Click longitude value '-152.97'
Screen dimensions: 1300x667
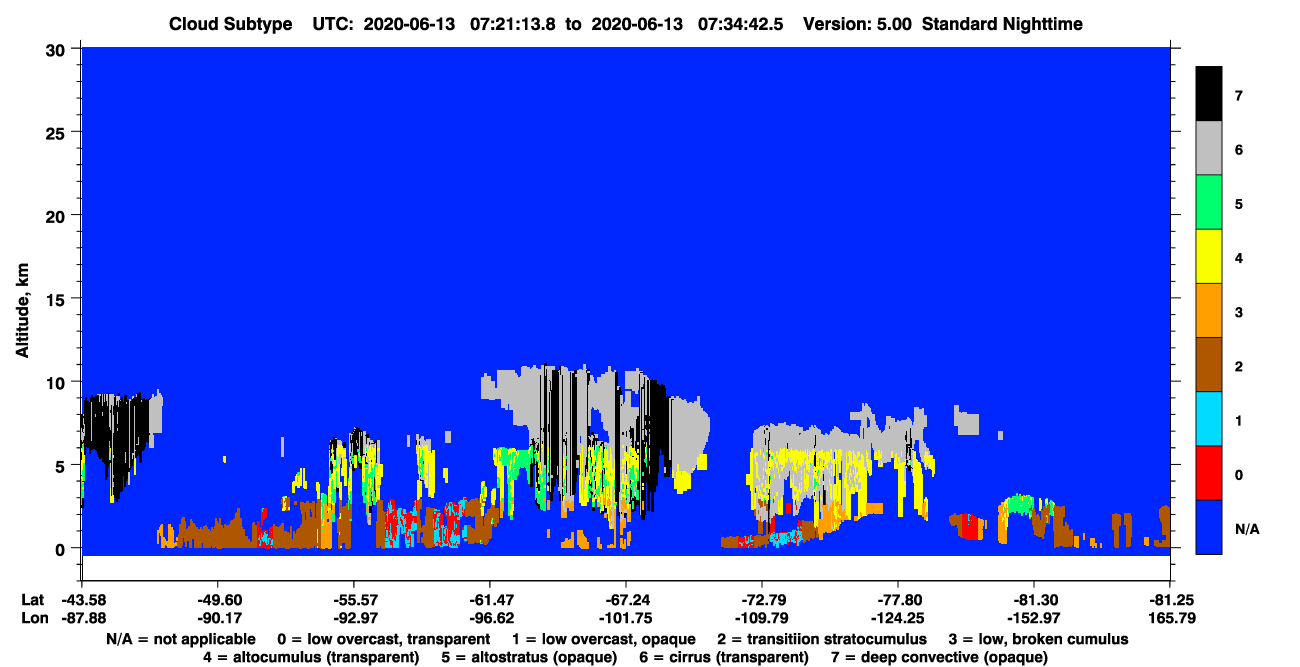[1034, 617]
